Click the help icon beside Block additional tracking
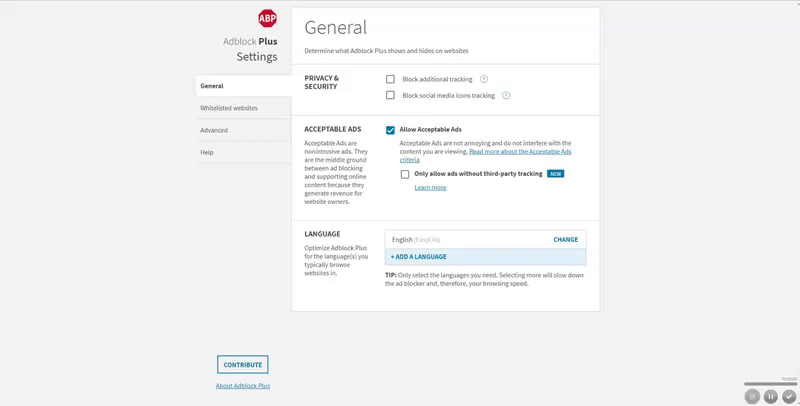 484,79
